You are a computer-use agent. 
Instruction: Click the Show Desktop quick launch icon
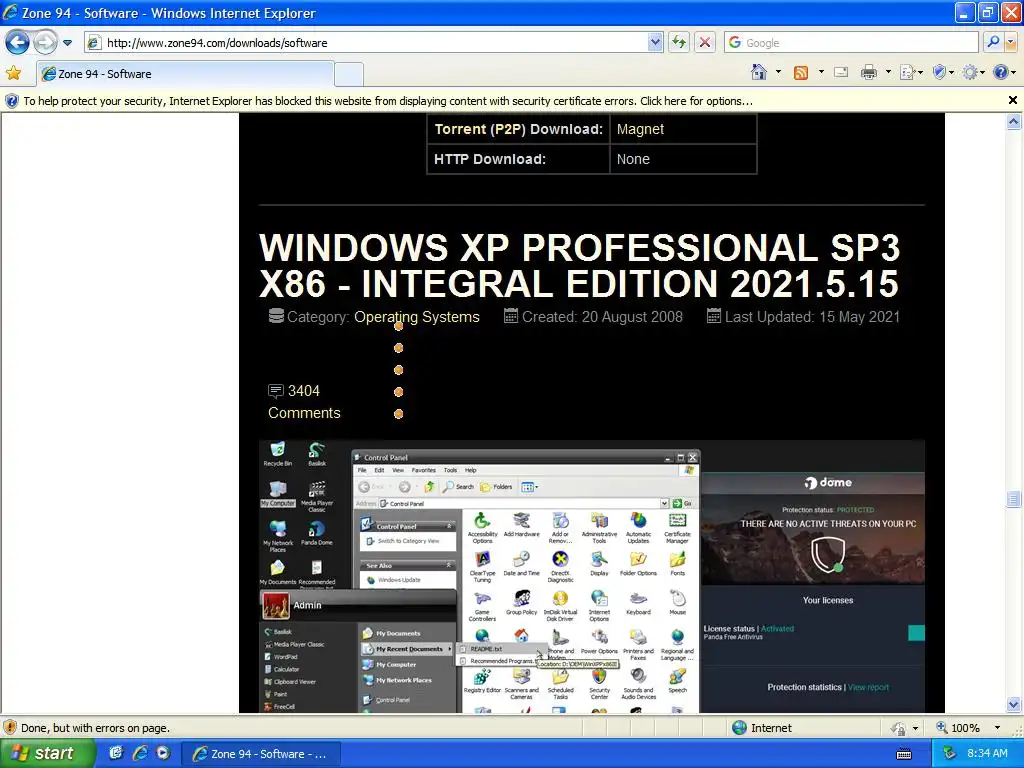pos(116,754)
